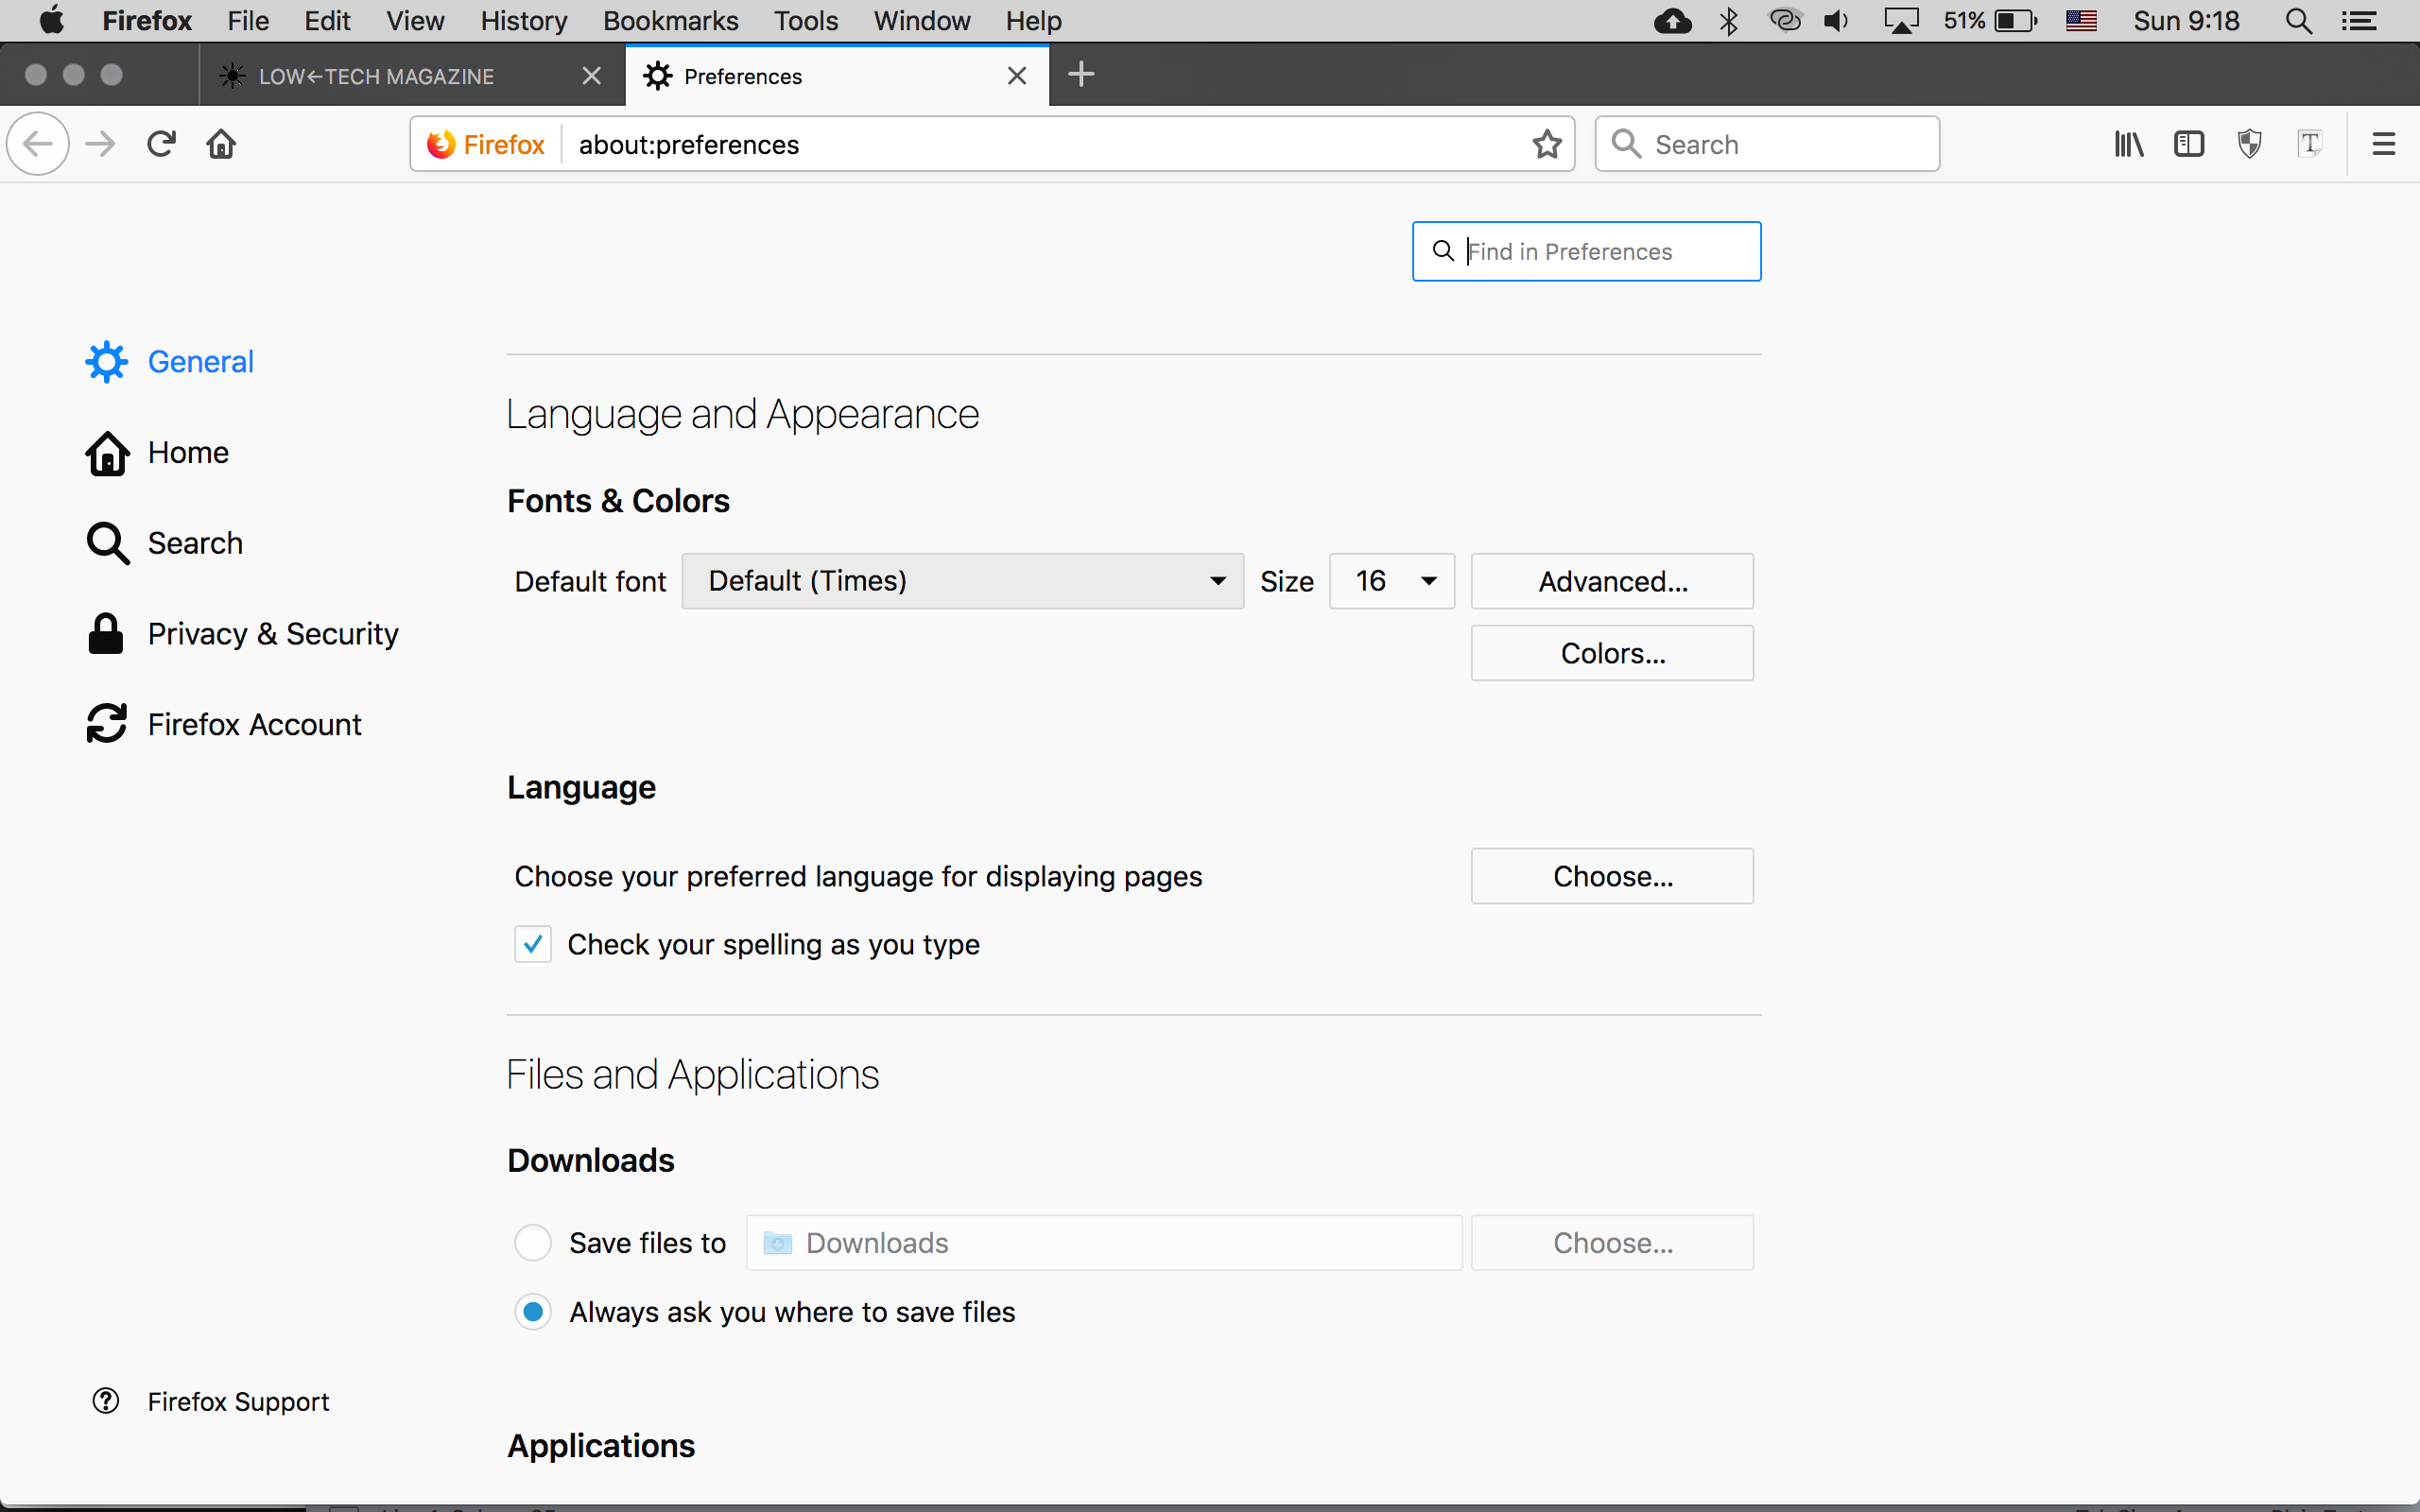Click the Language Choose button
The width and height of the screenshot is (2420, 1512).
coord(1612,876)
